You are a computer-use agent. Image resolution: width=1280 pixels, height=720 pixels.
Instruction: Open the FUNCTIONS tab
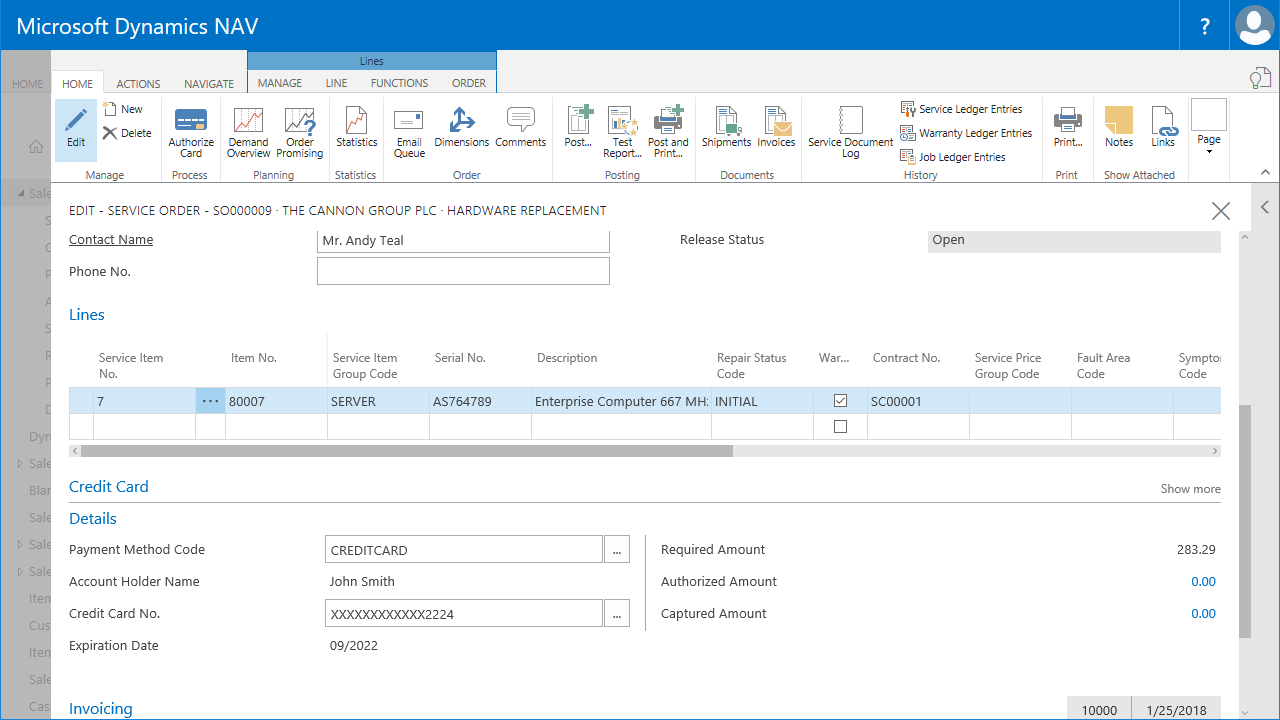(x=399, y=83)
